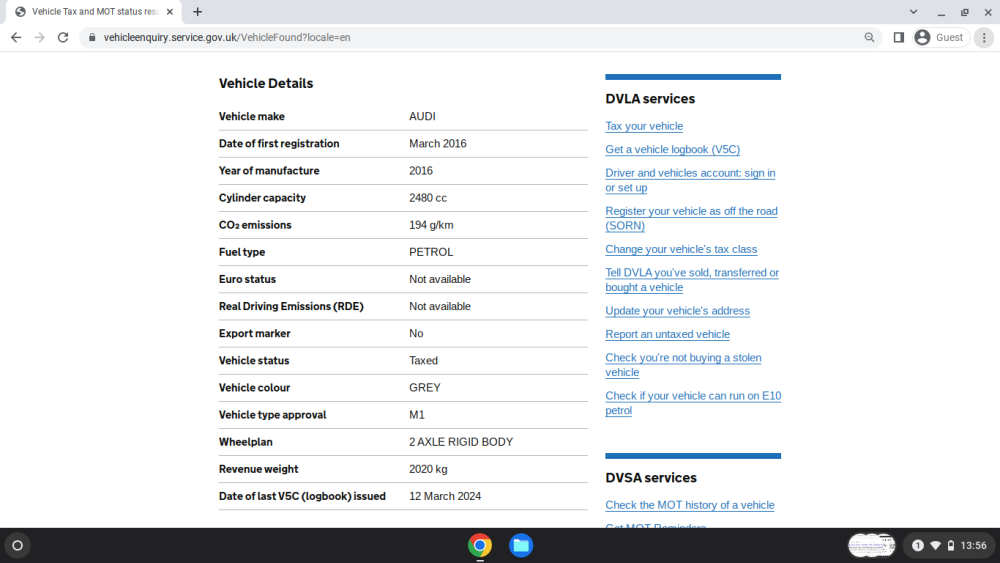The width and height of the screenshot is (1000, 563).
Task: Select the AUDI vehicle make value
Action: (x=422, y=117)
